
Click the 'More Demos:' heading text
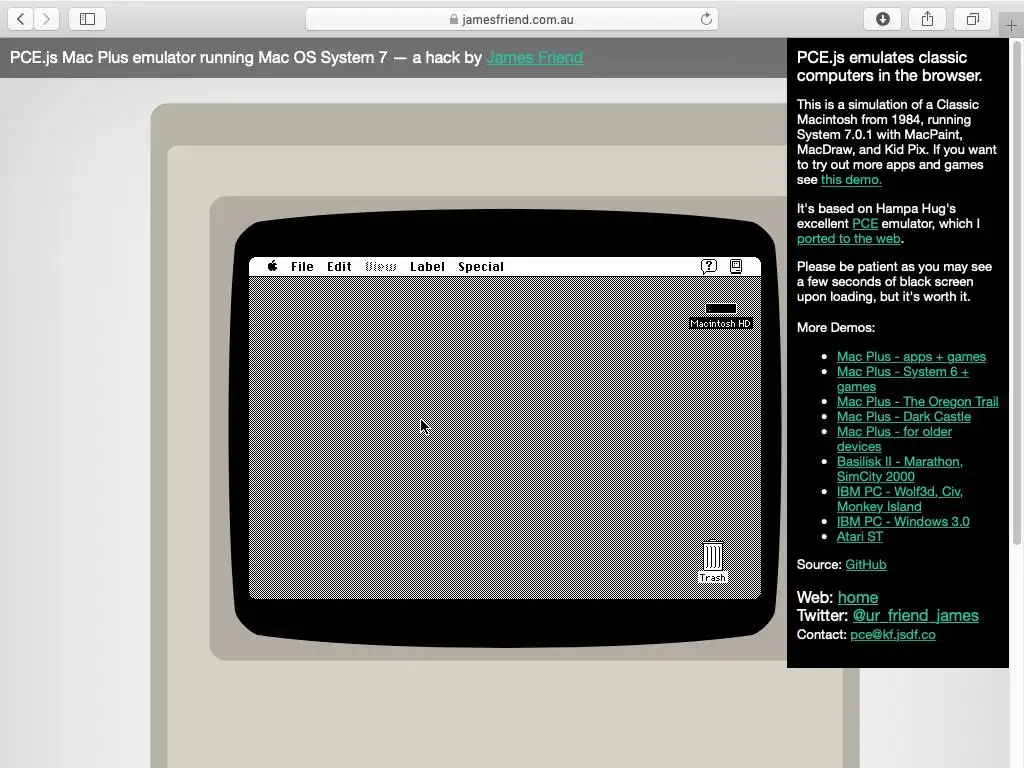click(x=836, y=328)
